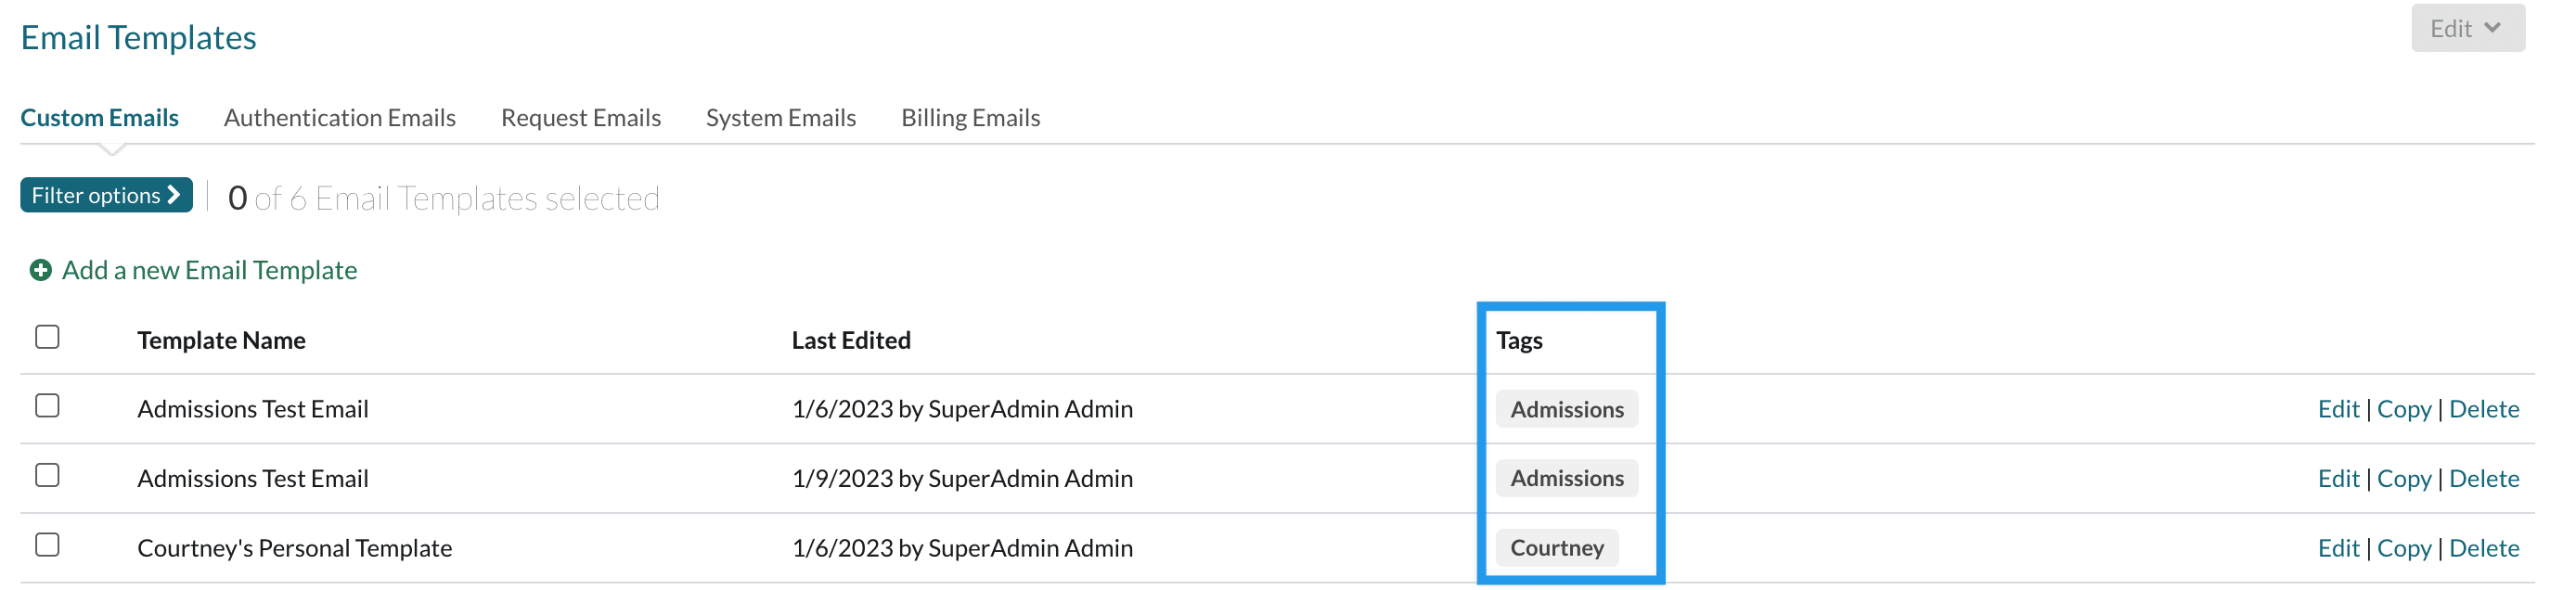
Task: Click the Admissions tag on the 1/6/2023 row
Action: [1566, 409]
